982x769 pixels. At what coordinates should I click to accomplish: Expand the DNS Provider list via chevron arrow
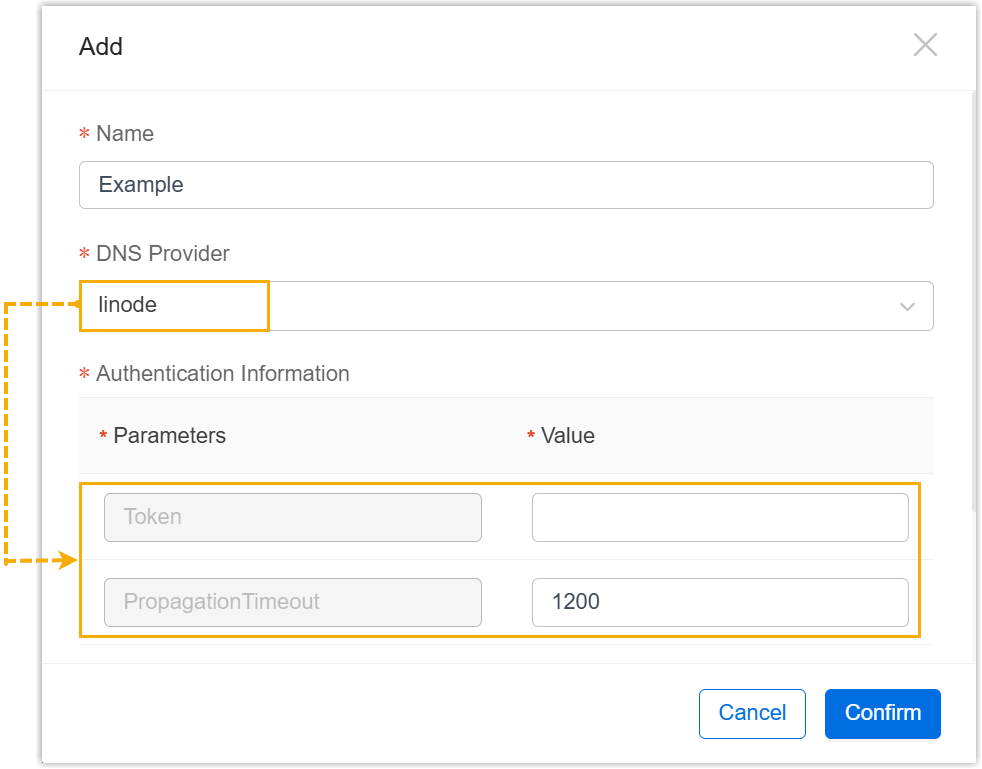pos(907,307)
